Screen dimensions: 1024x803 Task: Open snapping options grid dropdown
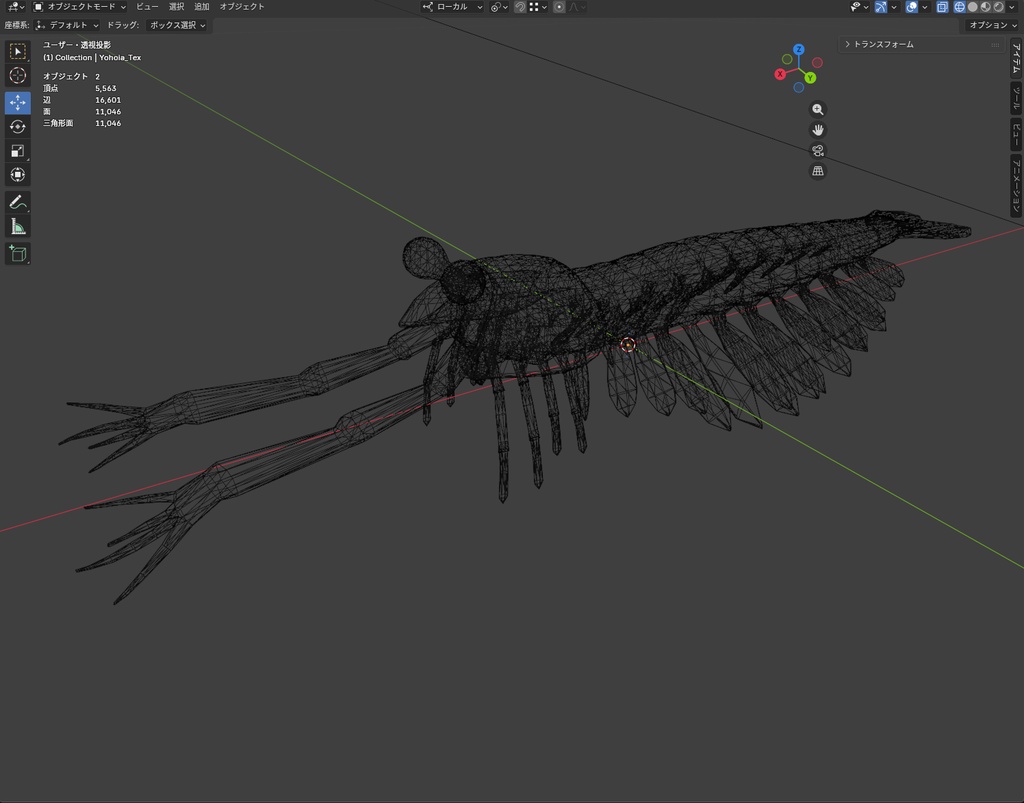point(538,7)
